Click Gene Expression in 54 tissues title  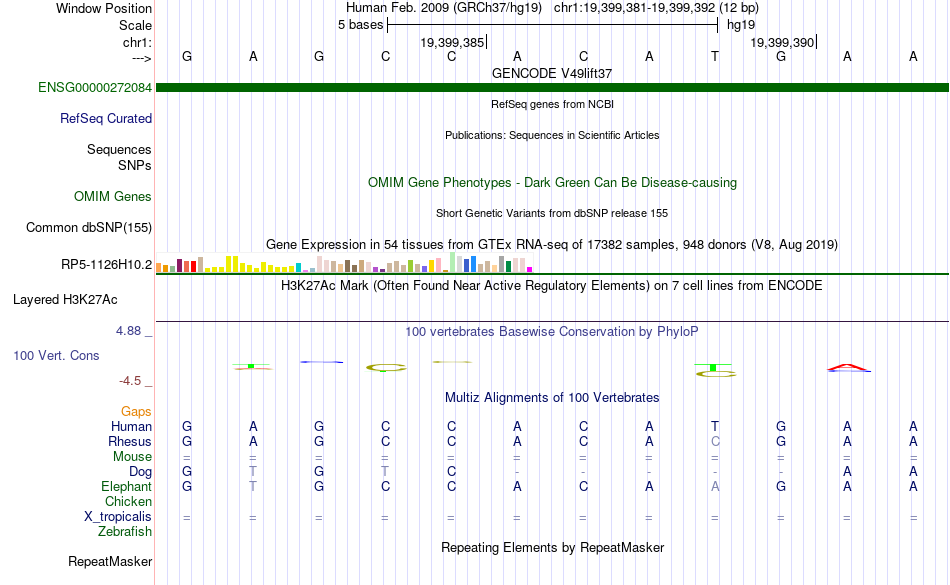coord(552,245)
